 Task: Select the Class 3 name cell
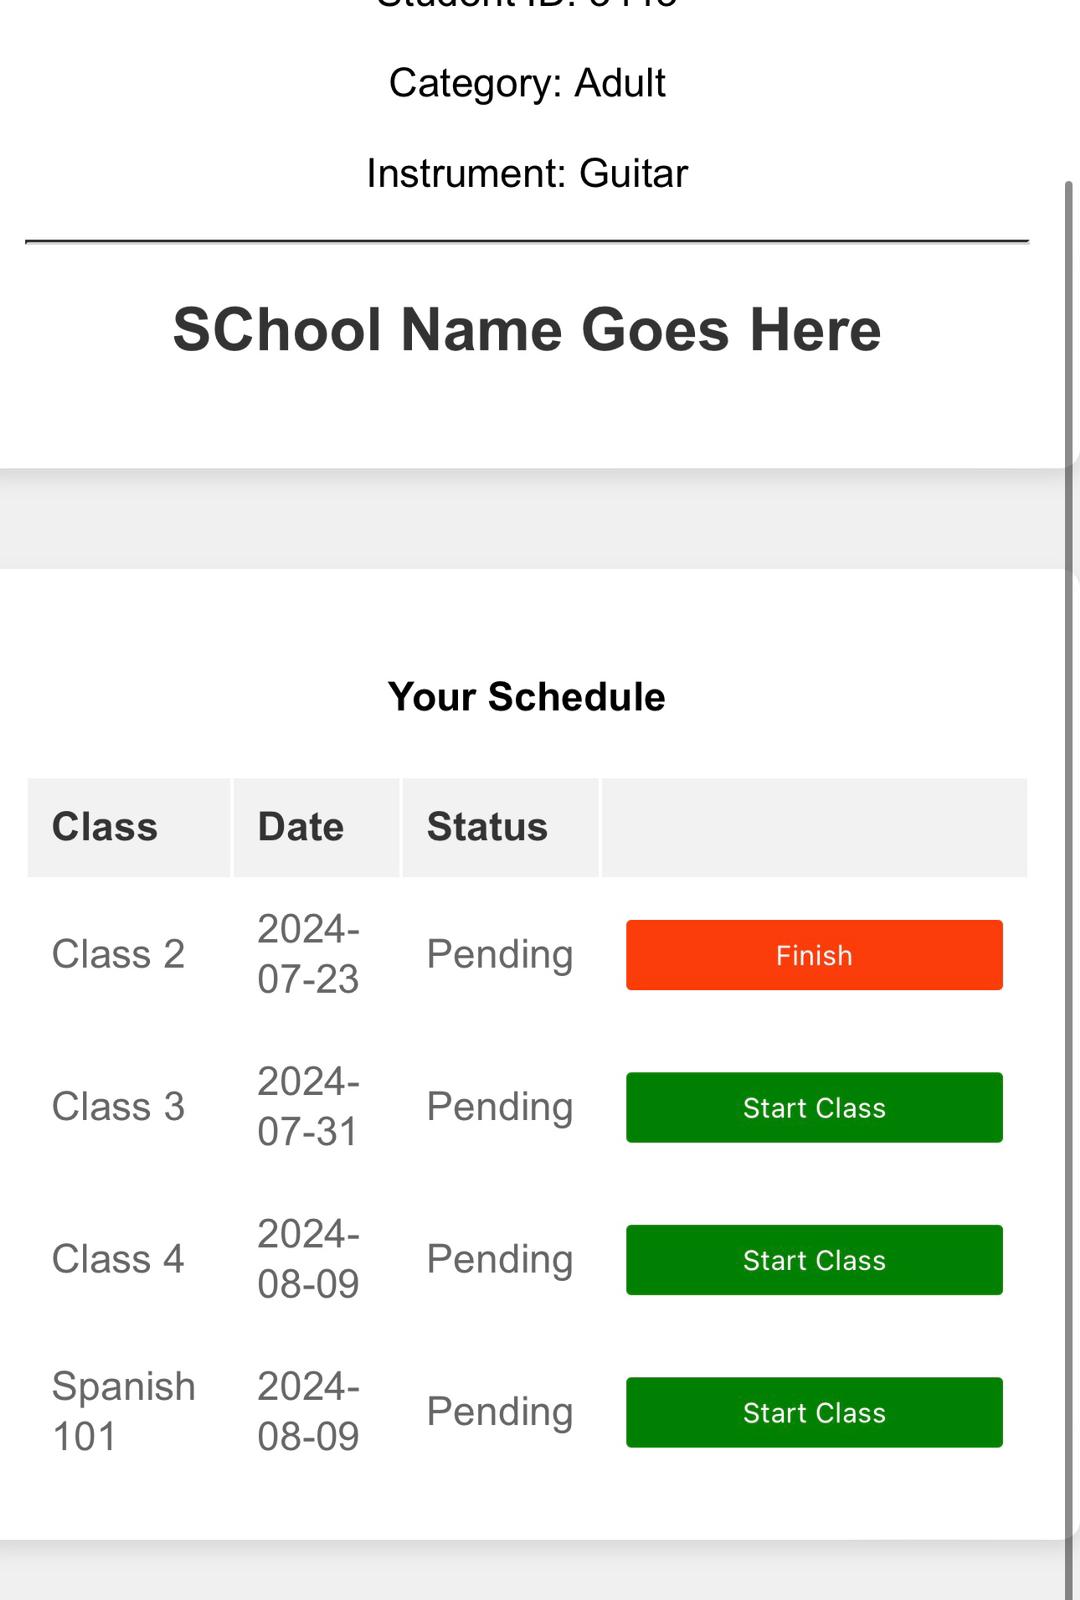click(x=118, y=1107)
